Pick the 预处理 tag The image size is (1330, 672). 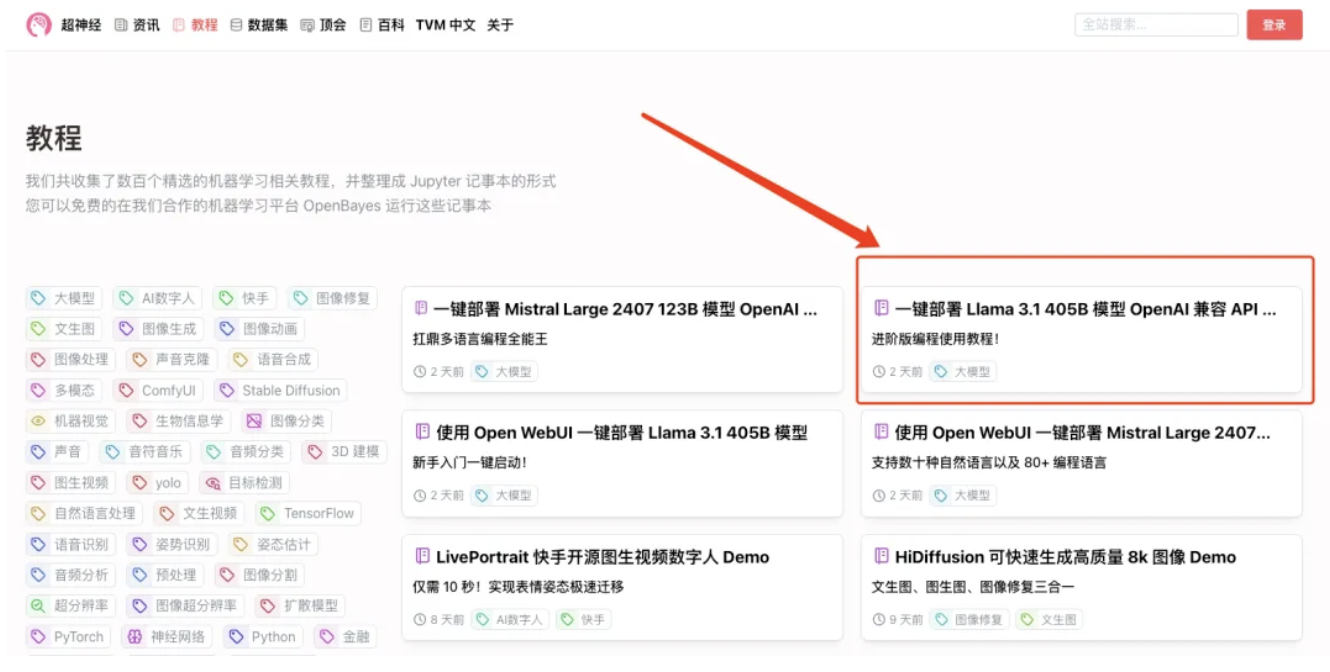(165, 575)
